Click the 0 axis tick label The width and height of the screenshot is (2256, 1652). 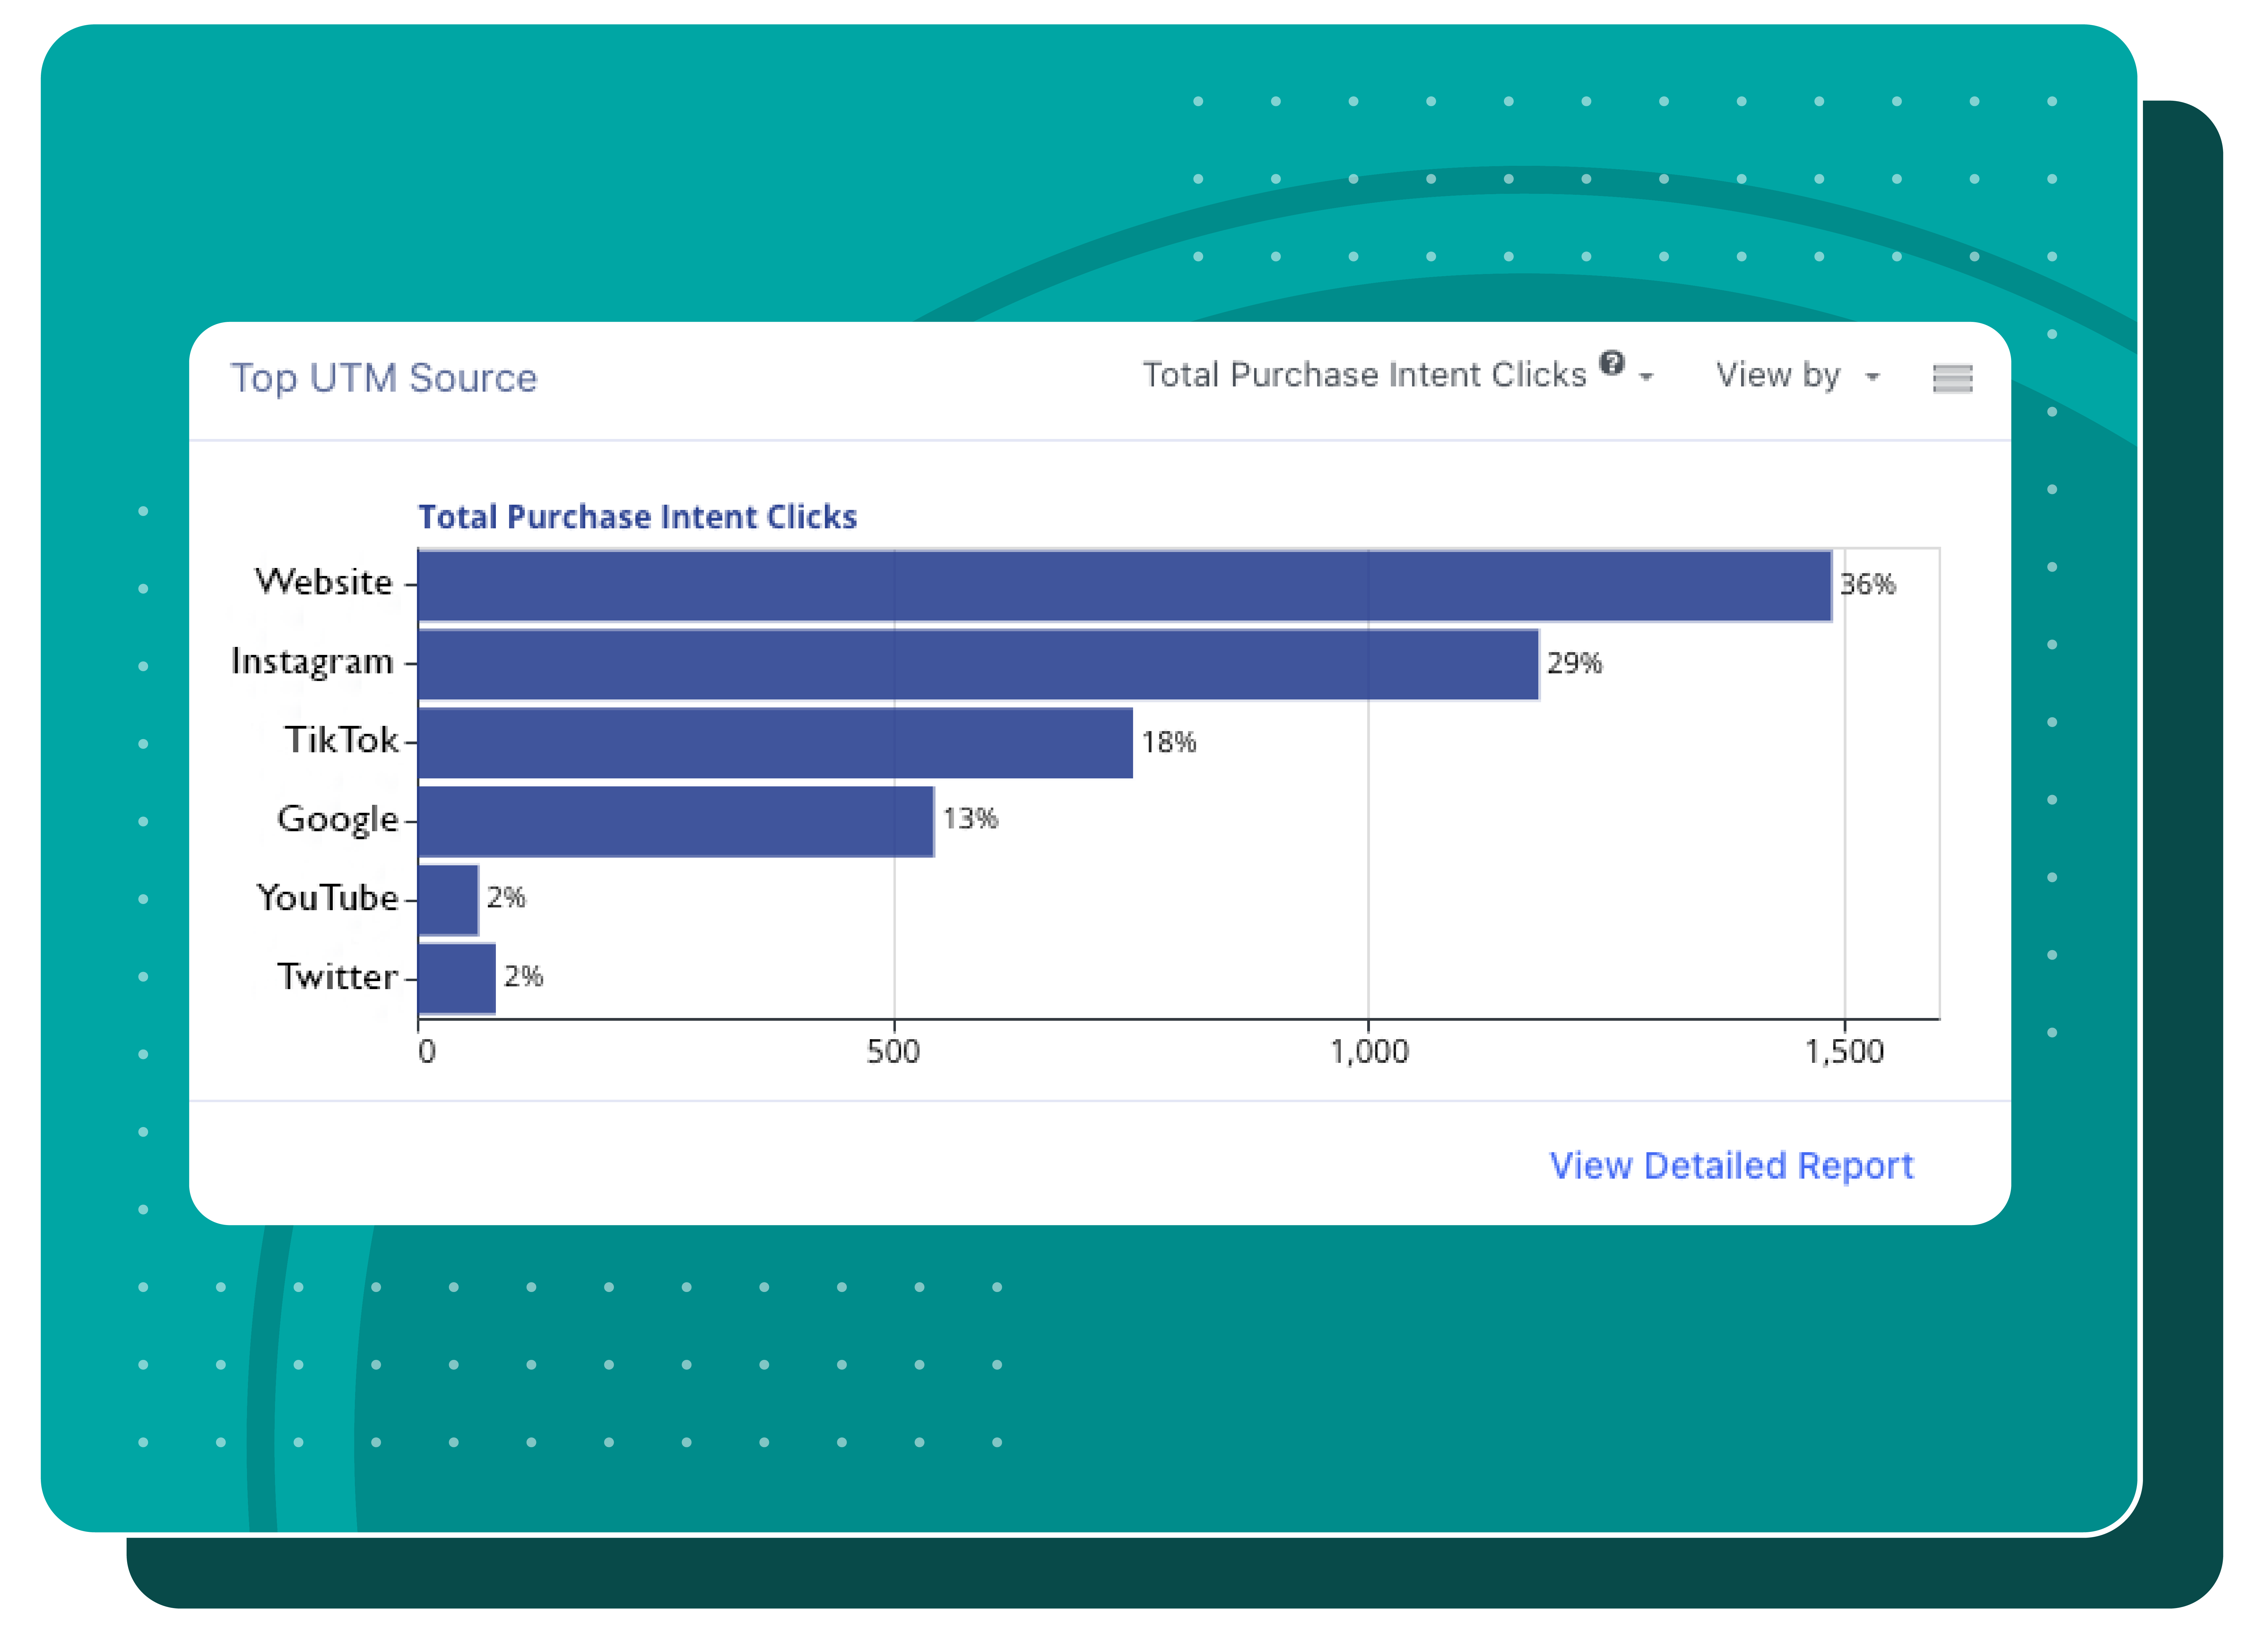tap(427, 1051)
